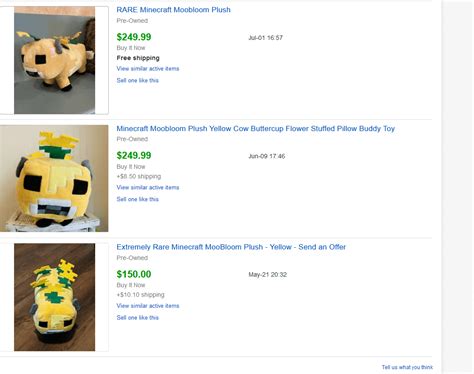Click the Jul-01 16:57 sold date
This screenshot has width=474, height=374.
click(x=265, y=38)
